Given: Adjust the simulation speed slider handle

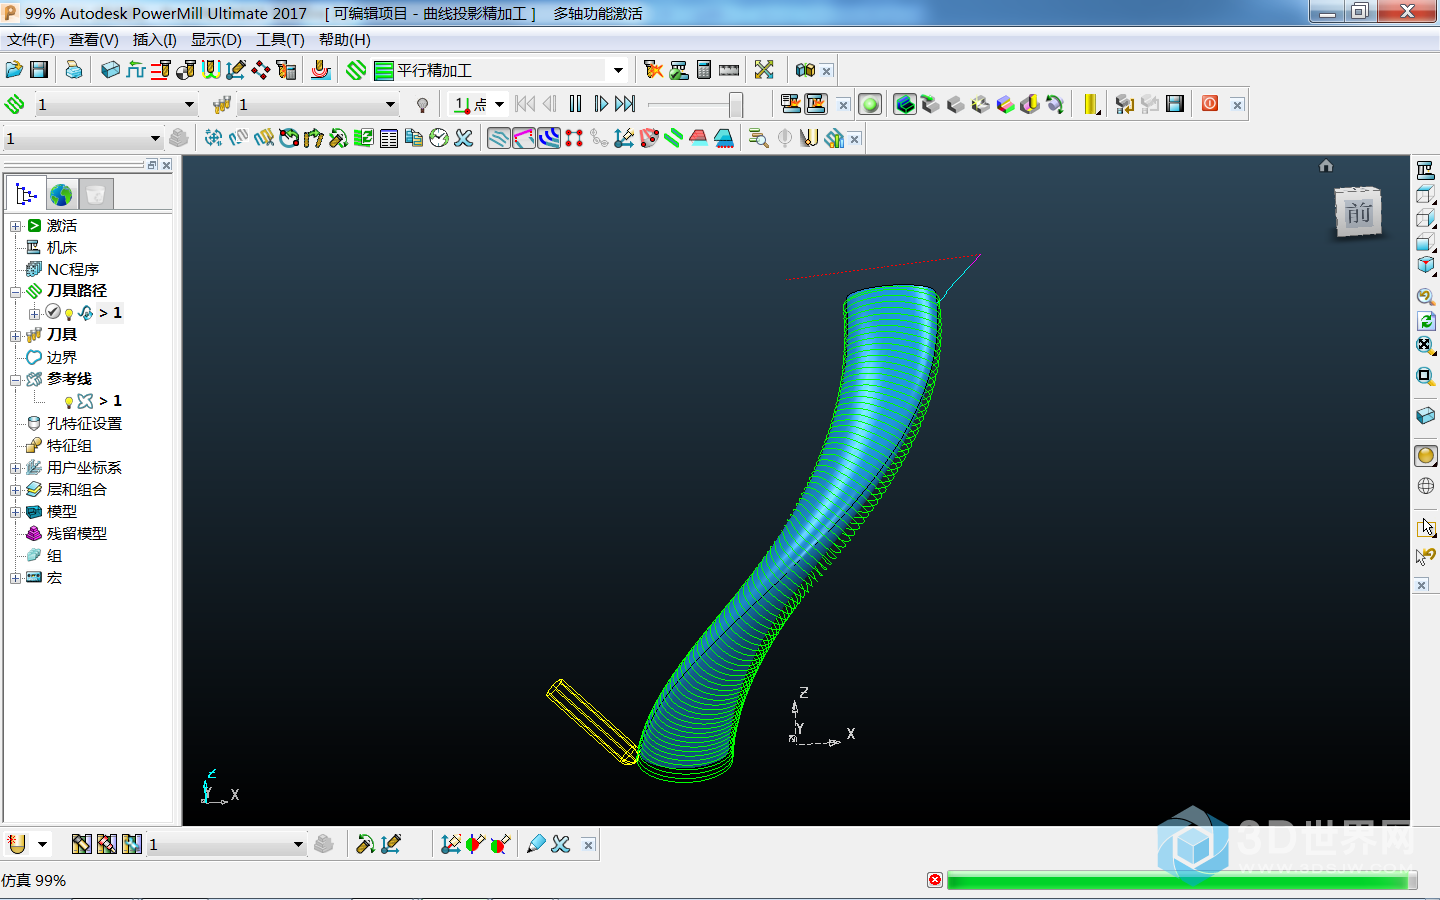Looking at the screenshot, I should point(736,104).
